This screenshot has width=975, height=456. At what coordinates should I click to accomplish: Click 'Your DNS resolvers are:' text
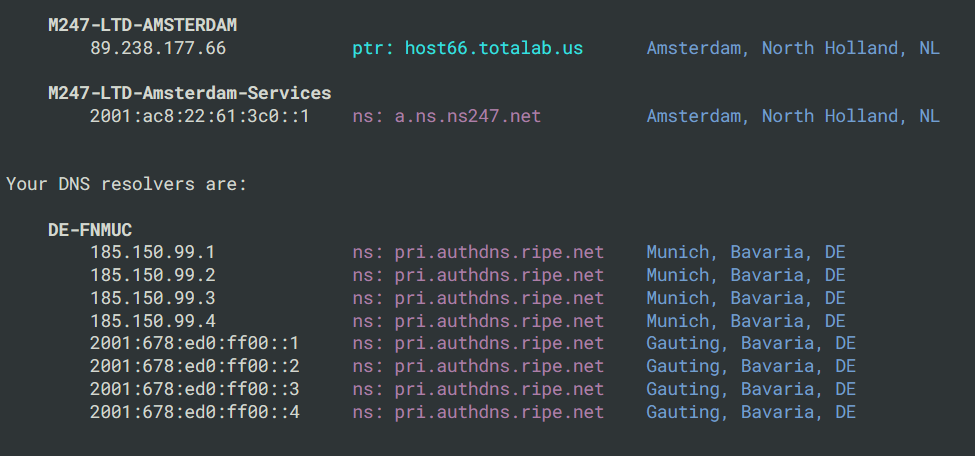(127, 184)
